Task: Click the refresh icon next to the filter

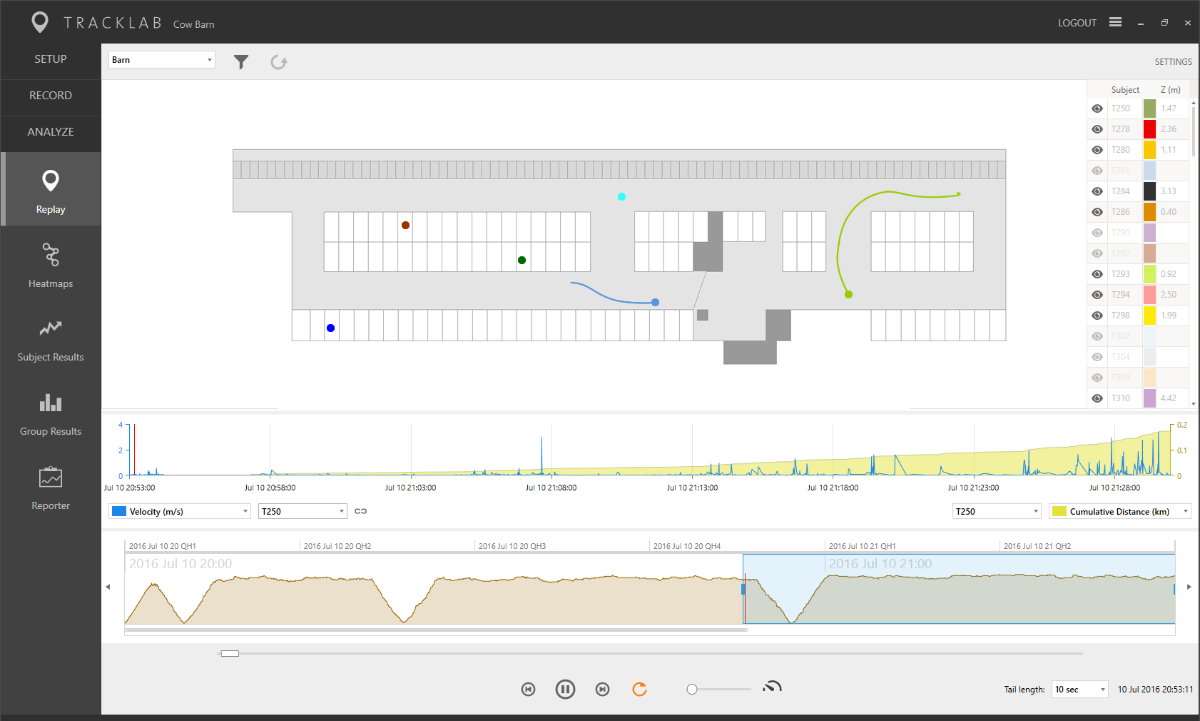Action: coord(278,61)
